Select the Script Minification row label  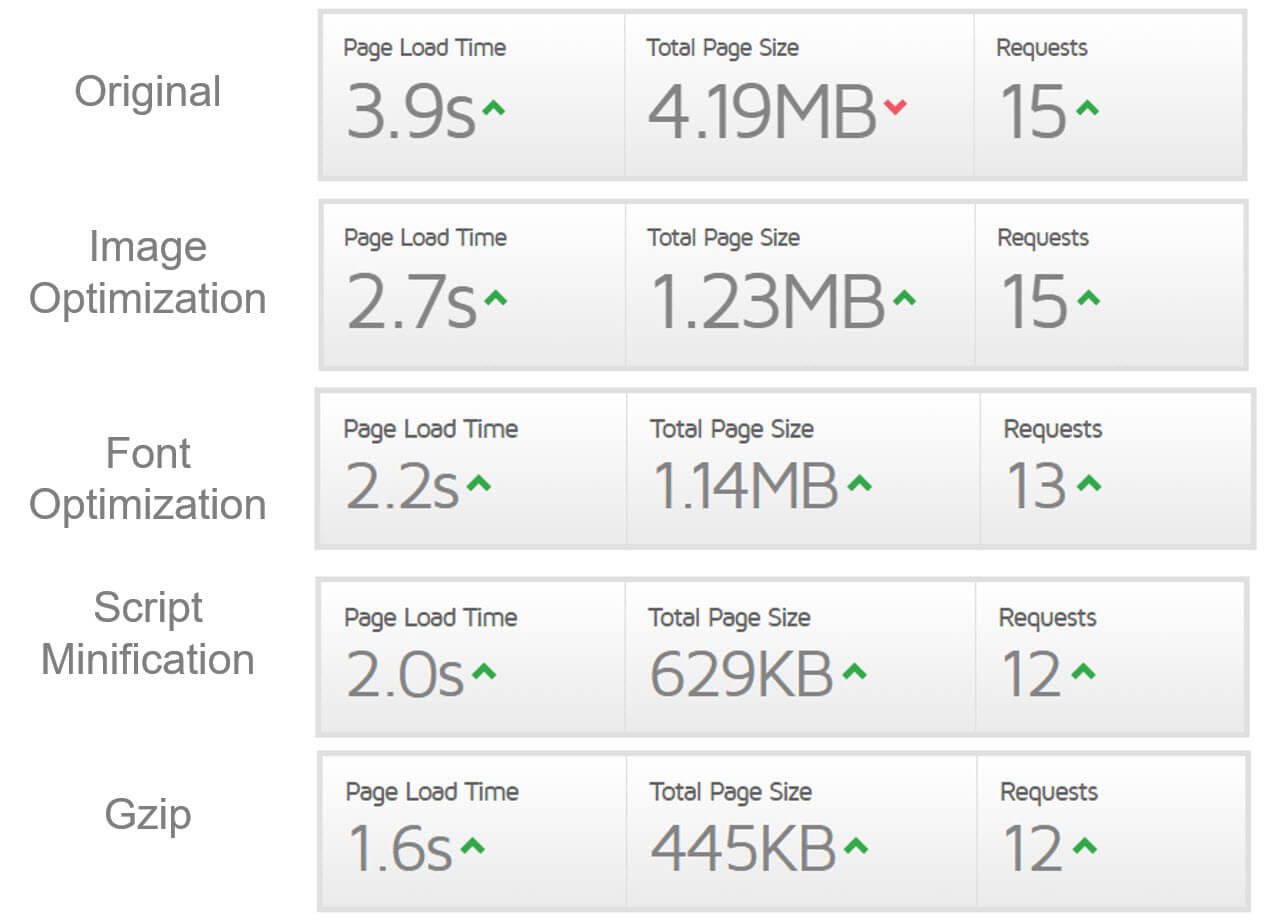[x=147, y=634]
